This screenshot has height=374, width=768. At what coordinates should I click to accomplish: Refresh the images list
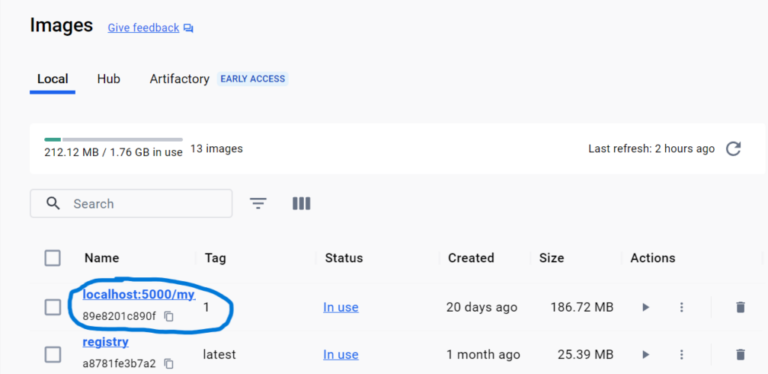tap(733, 148)
